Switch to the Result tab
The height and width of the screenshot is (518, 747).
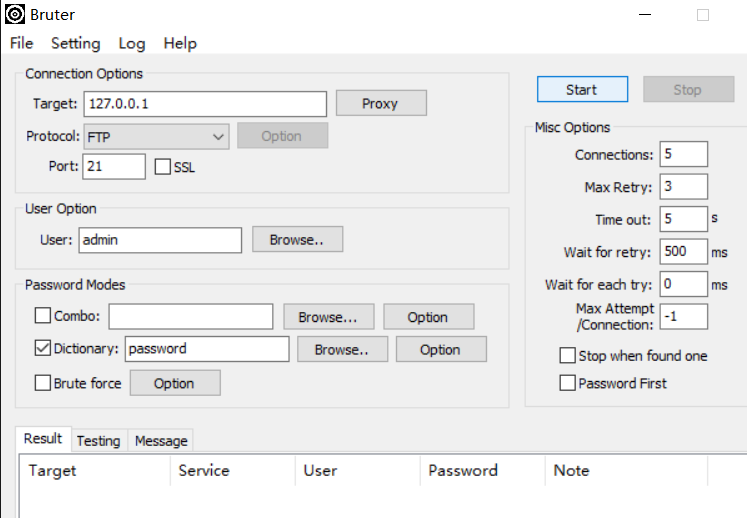coord(43,438)
